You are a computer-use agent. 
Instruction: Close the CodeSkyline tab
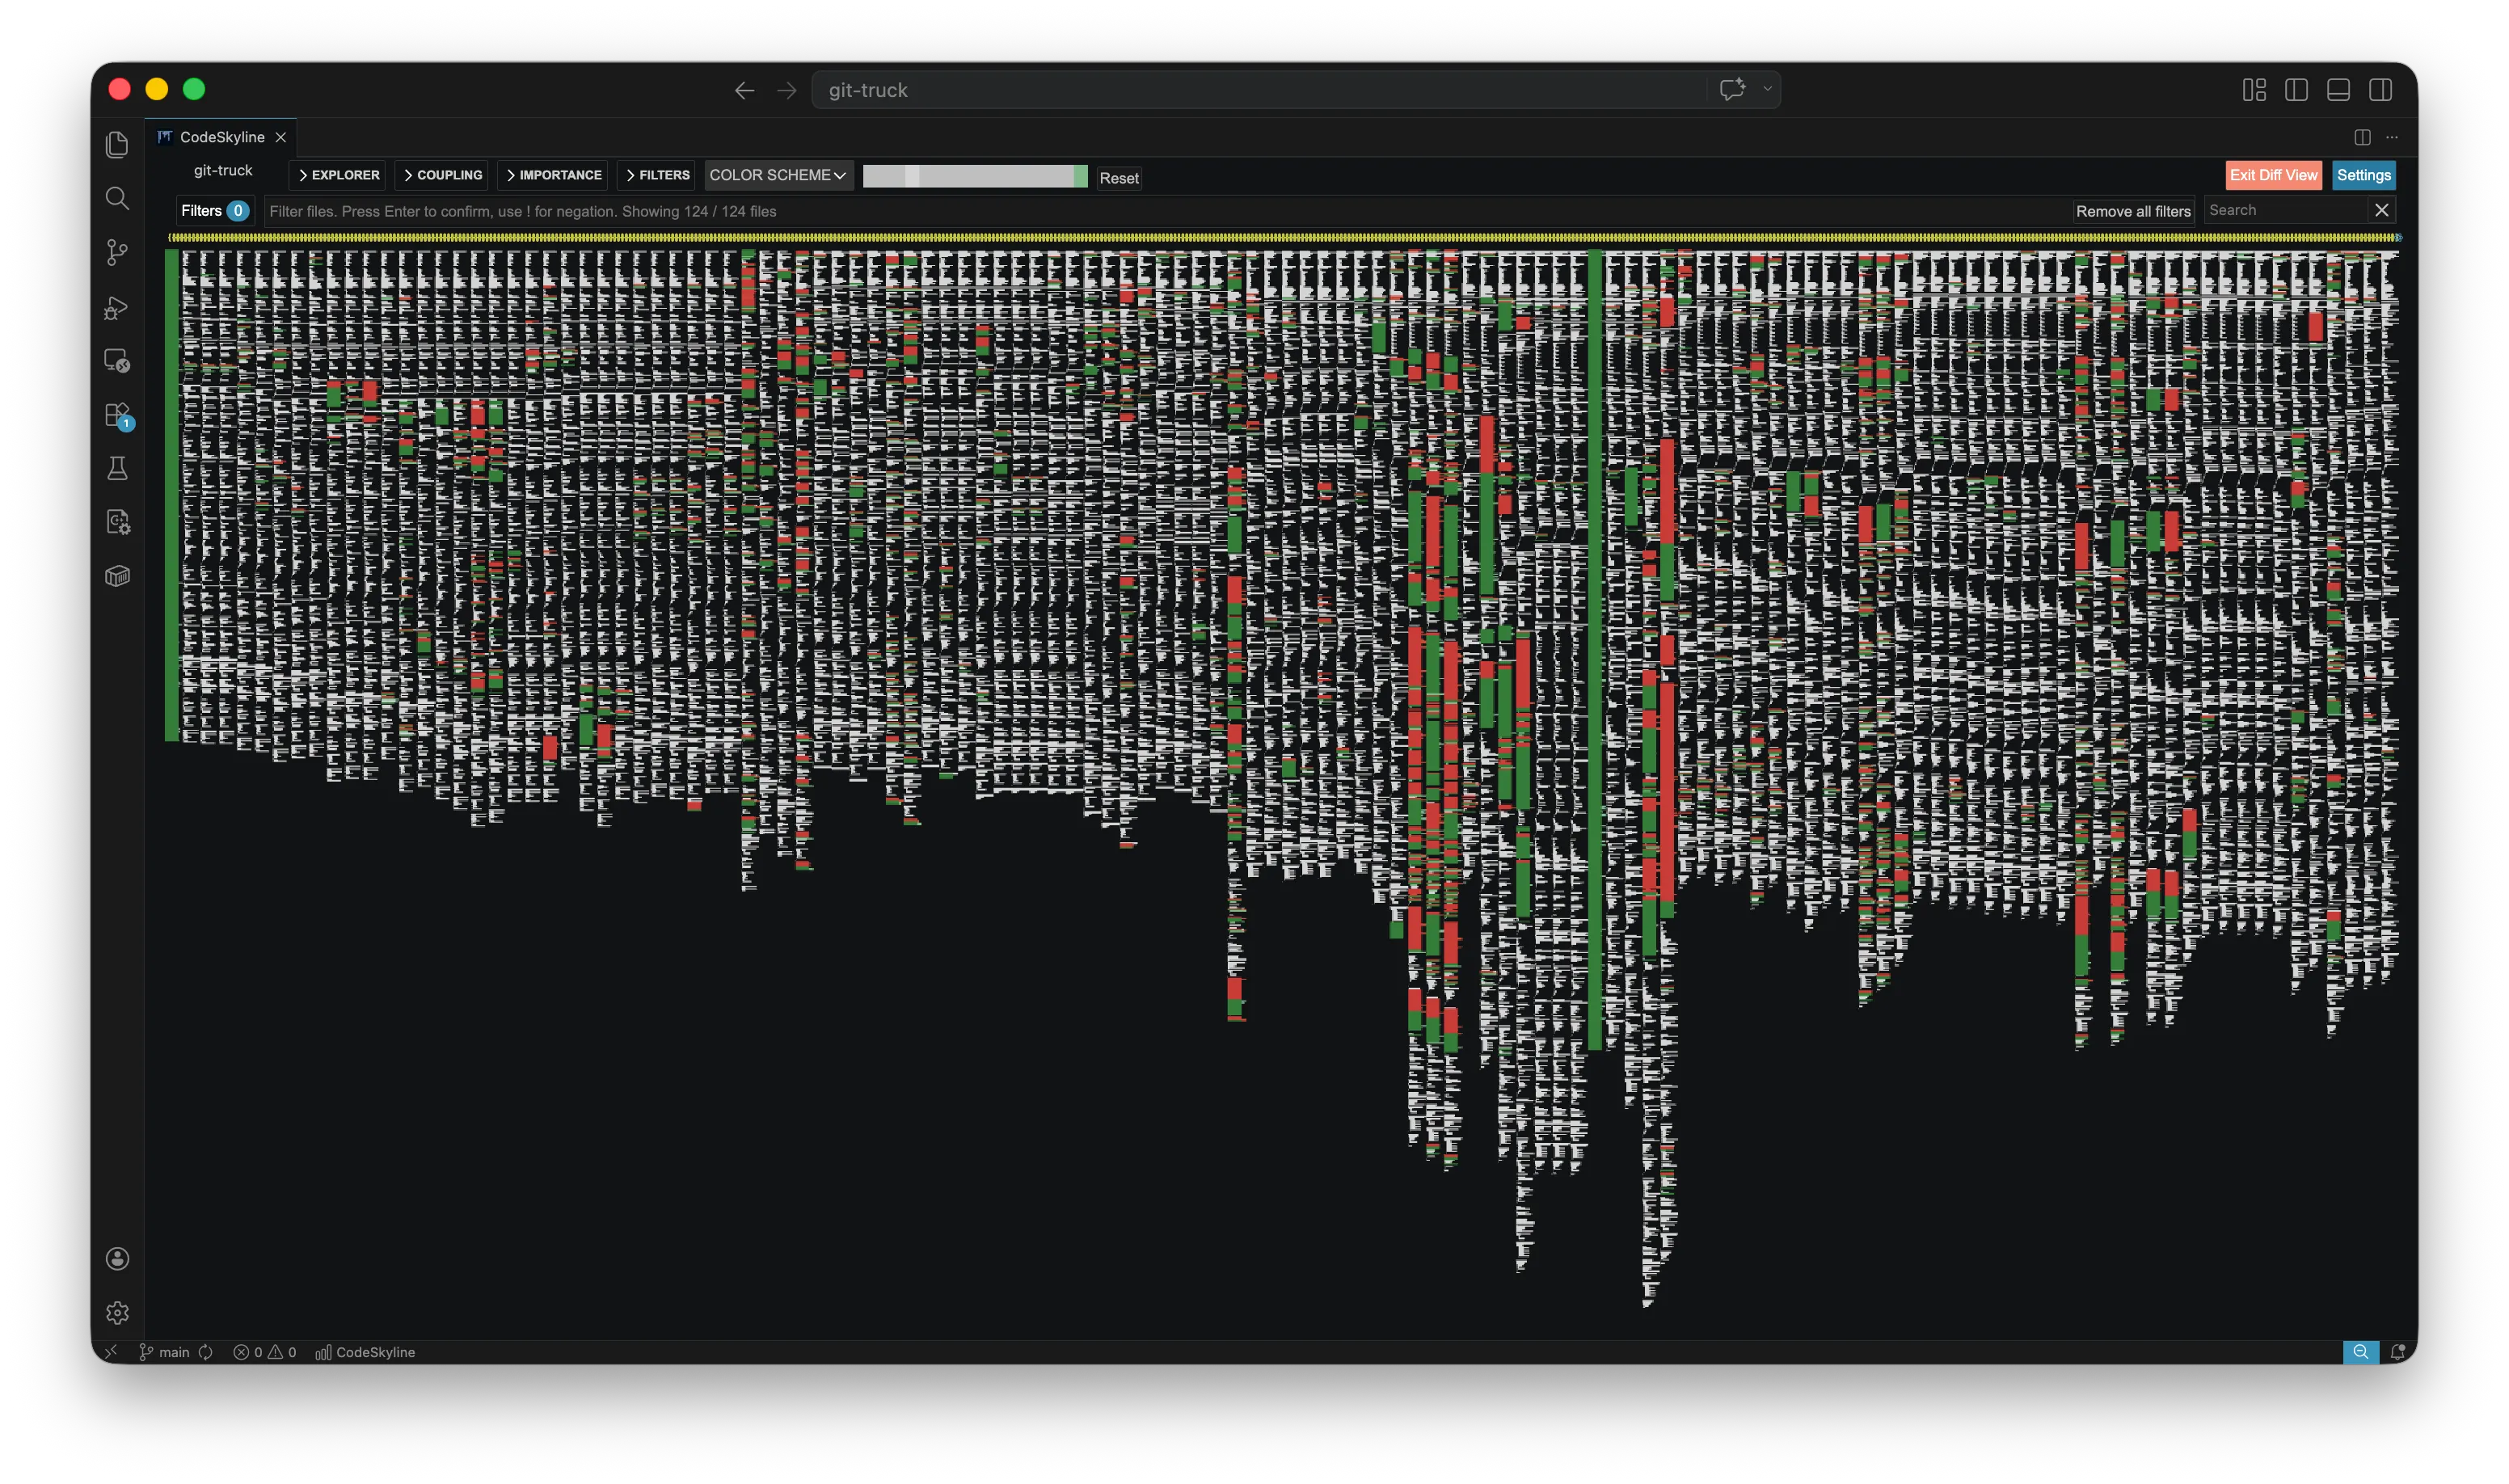[x=281, y=137]
